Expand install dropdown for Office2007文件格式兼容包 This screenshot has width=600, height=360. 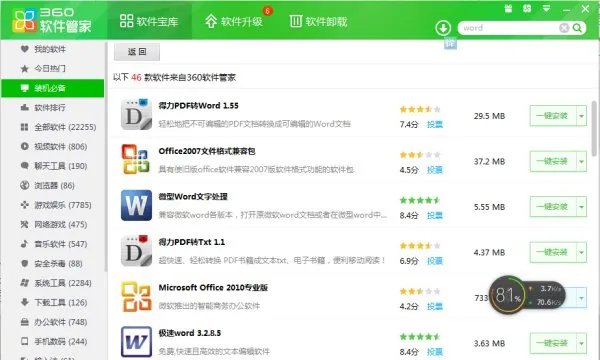pyautogui.click(x=581, y=161)
